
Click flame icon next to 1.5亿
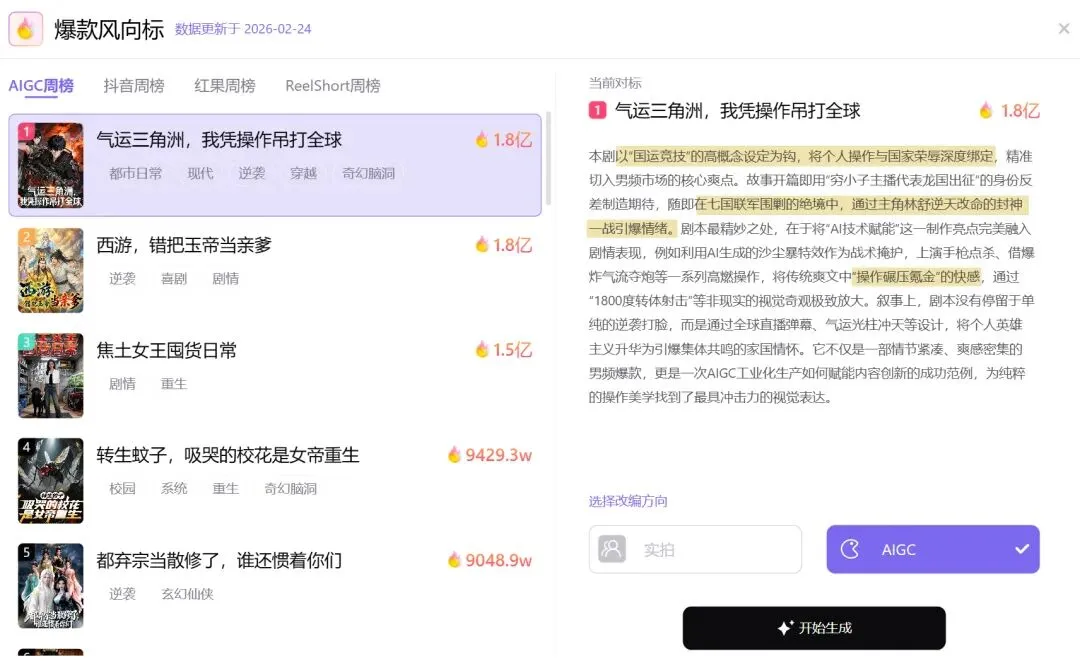[481, 350]
